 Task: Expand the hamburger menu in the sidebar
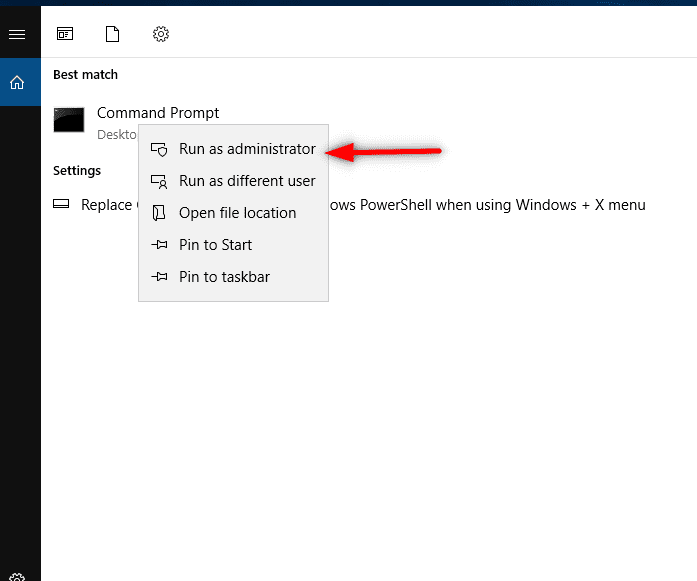tap(16, 34)
